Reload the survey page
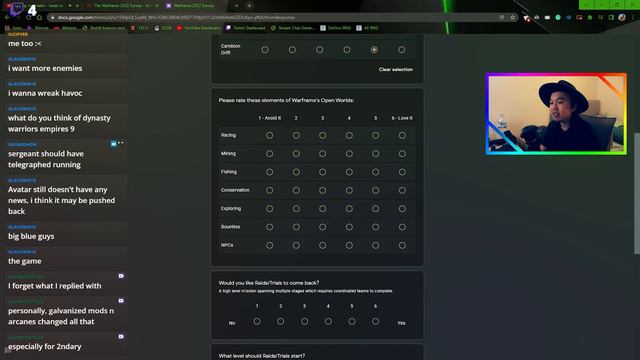This screenshot has height=360, width=640. [x=28, y=18]
